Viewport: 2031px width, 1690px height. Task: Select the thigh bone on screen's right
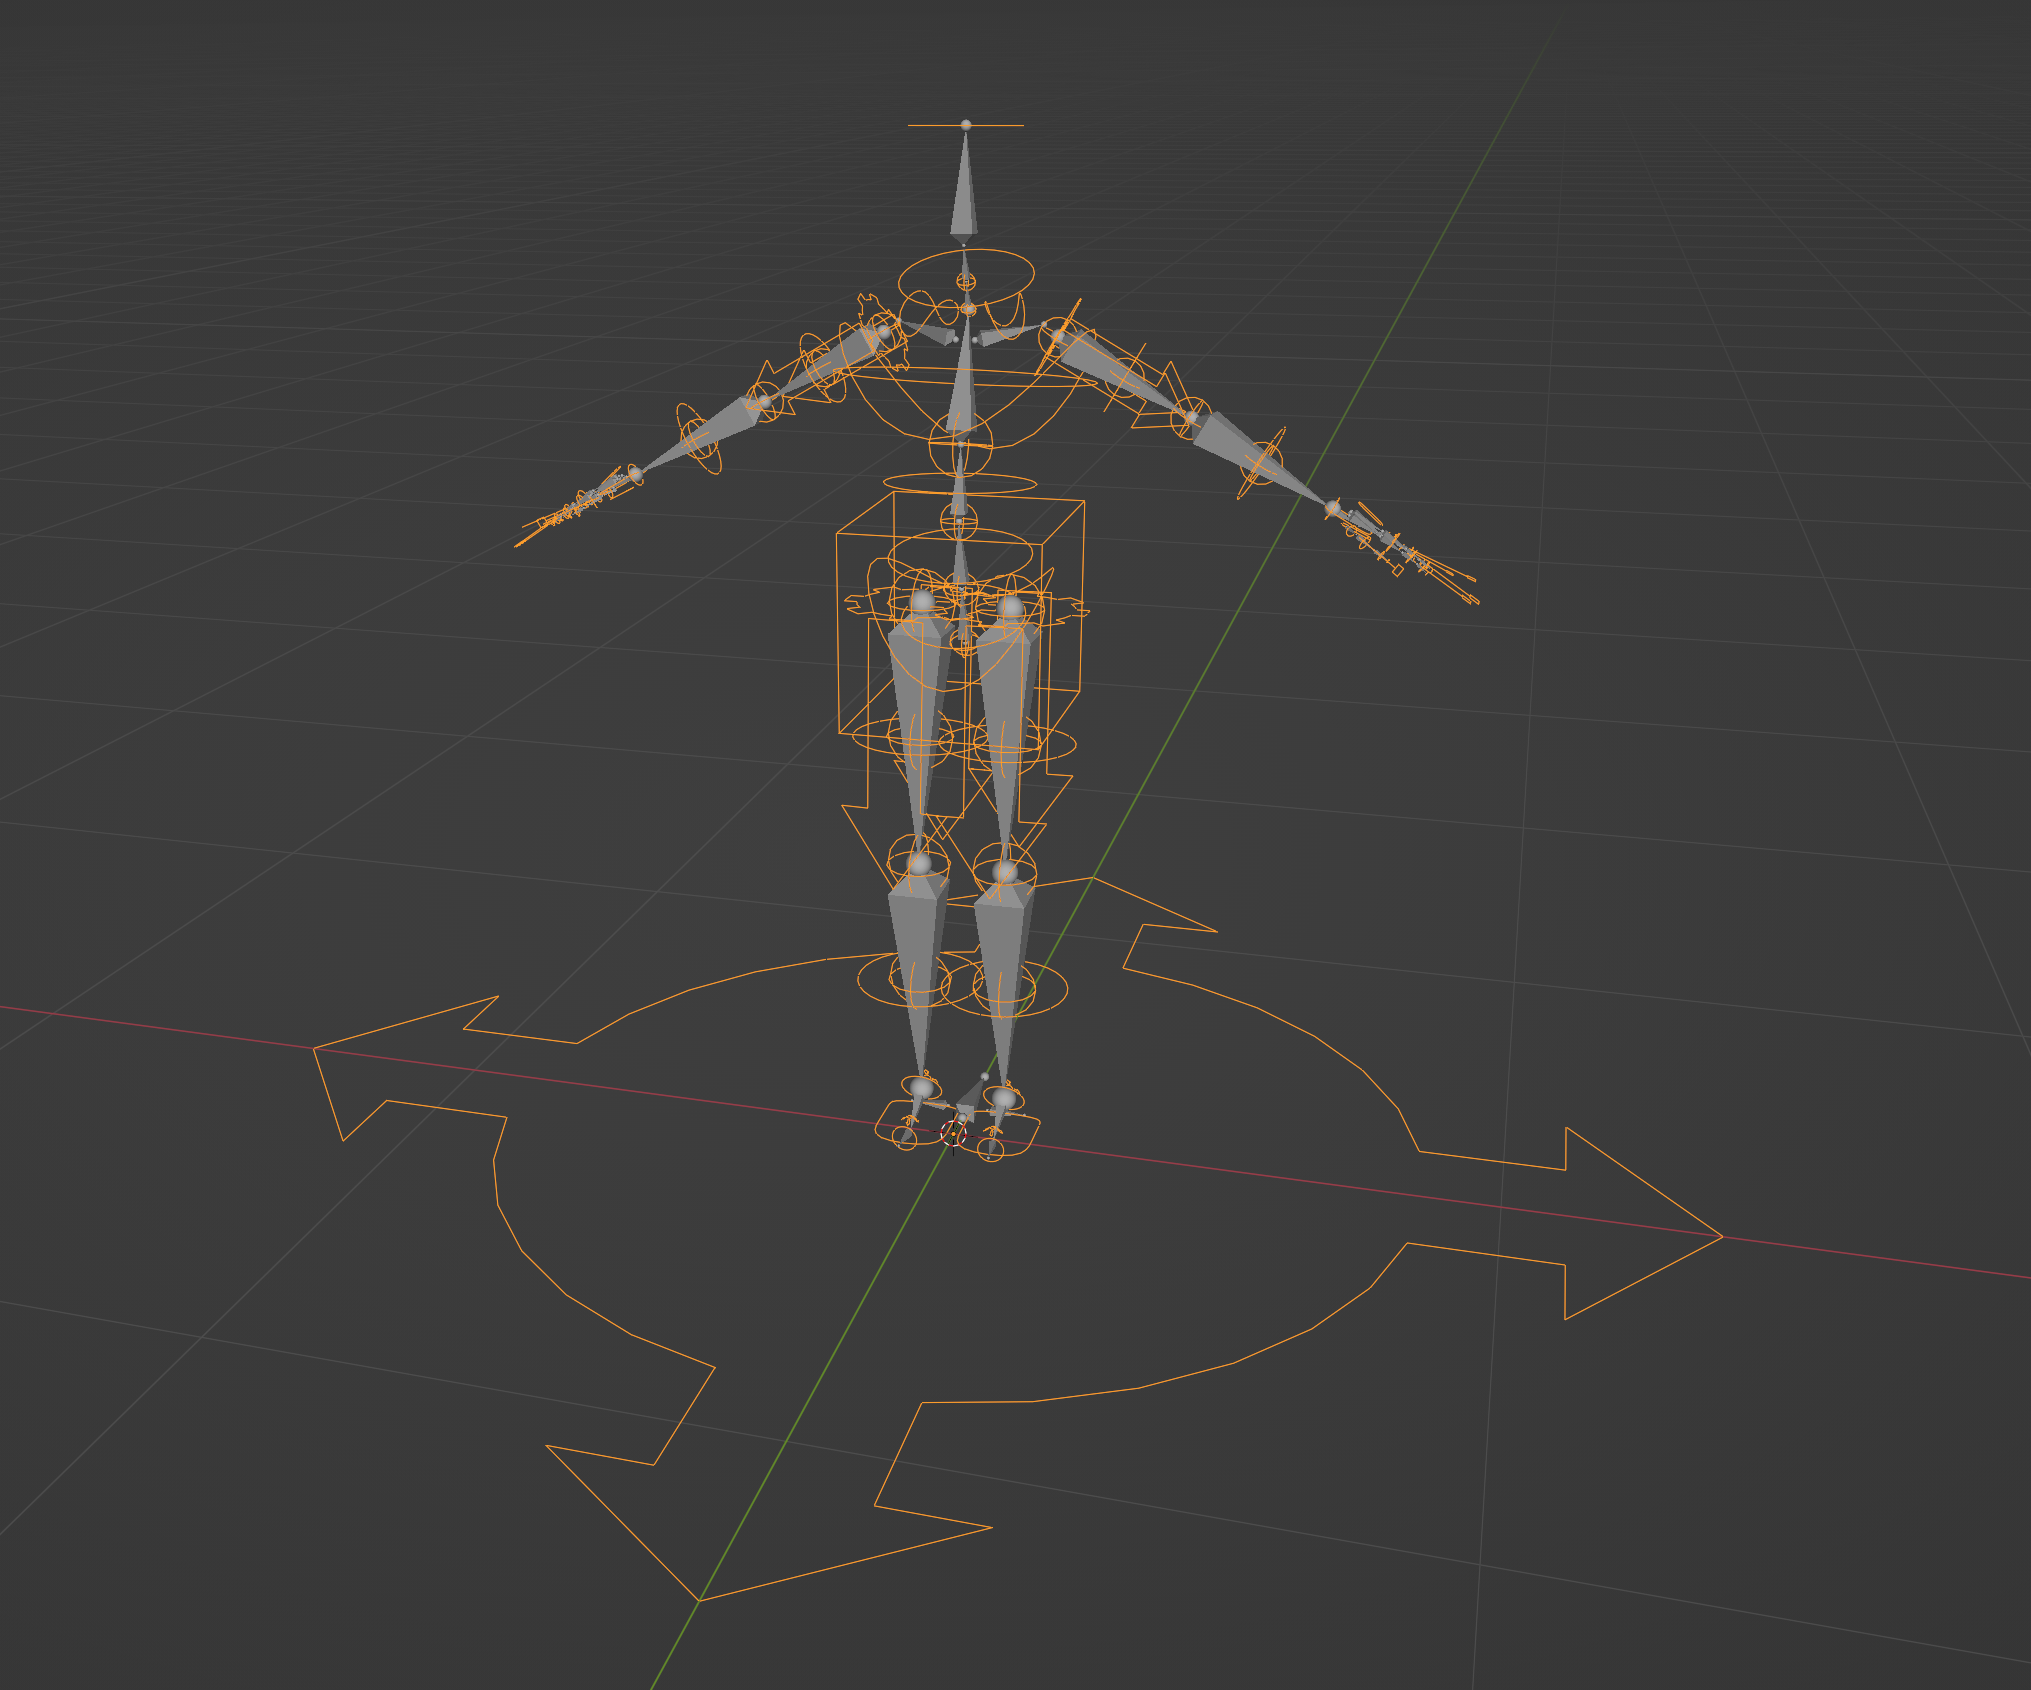1006,735
